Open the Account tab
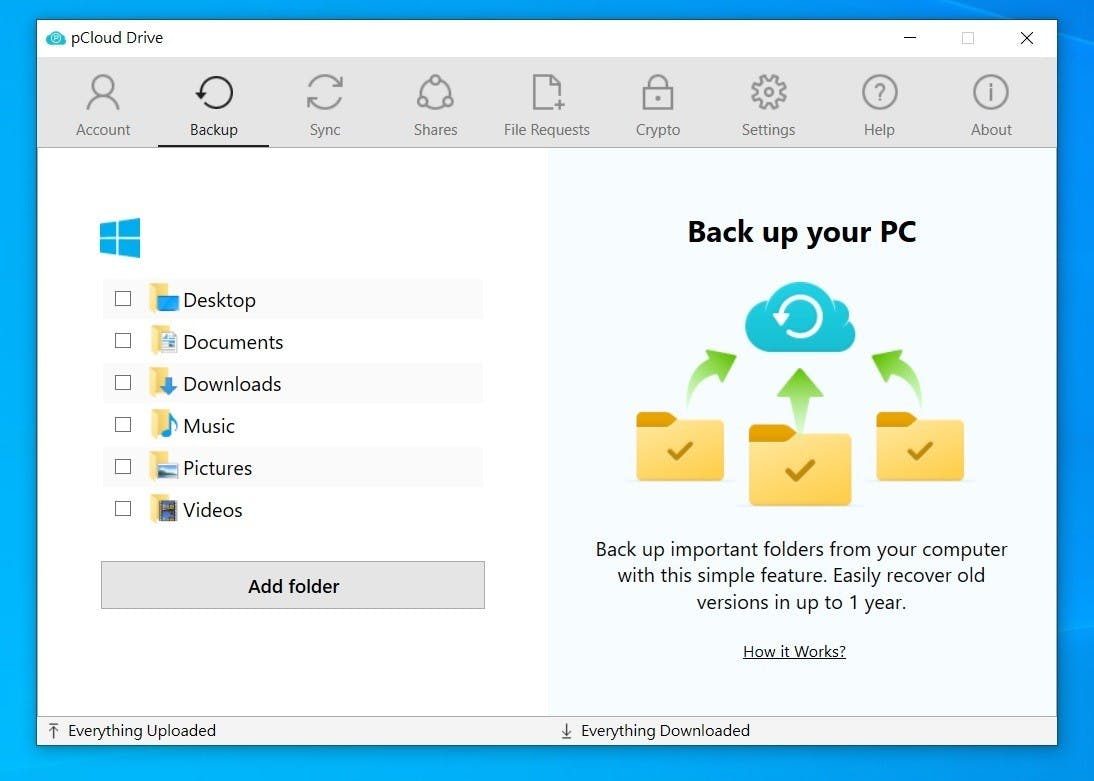1094x781 pixels. pyautogui.click(x=103, y=105)
